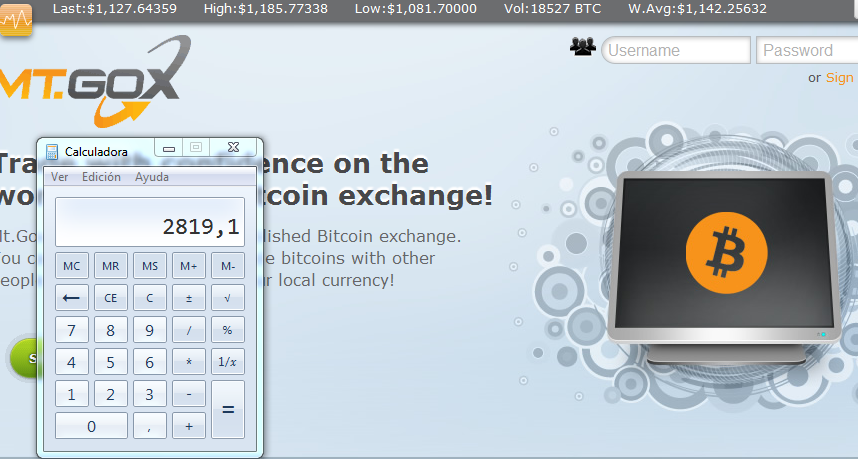Click the Calculadora app icon in title bar
The height and width of the screenshot is (459, 858).
[x=52, y=152]
